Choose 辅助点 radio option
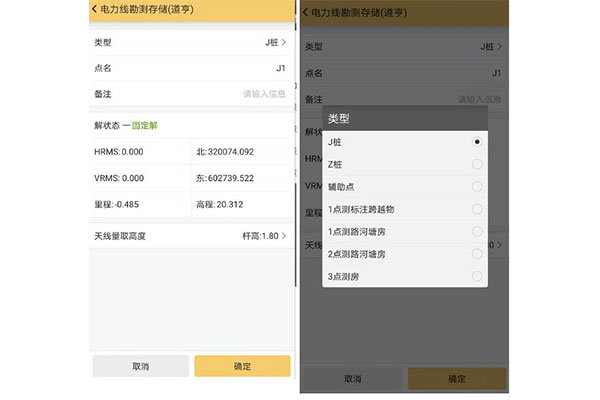 (477, 187)
